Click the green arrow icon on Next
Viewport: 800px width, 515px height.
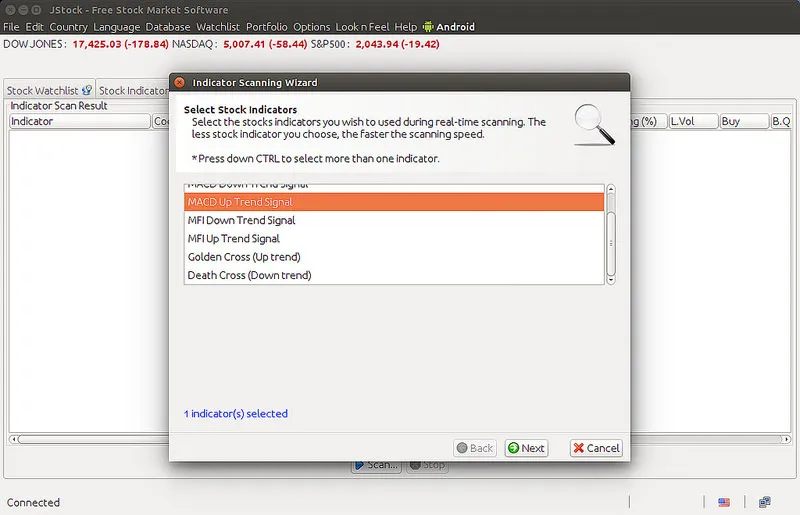tap(514, 448)
